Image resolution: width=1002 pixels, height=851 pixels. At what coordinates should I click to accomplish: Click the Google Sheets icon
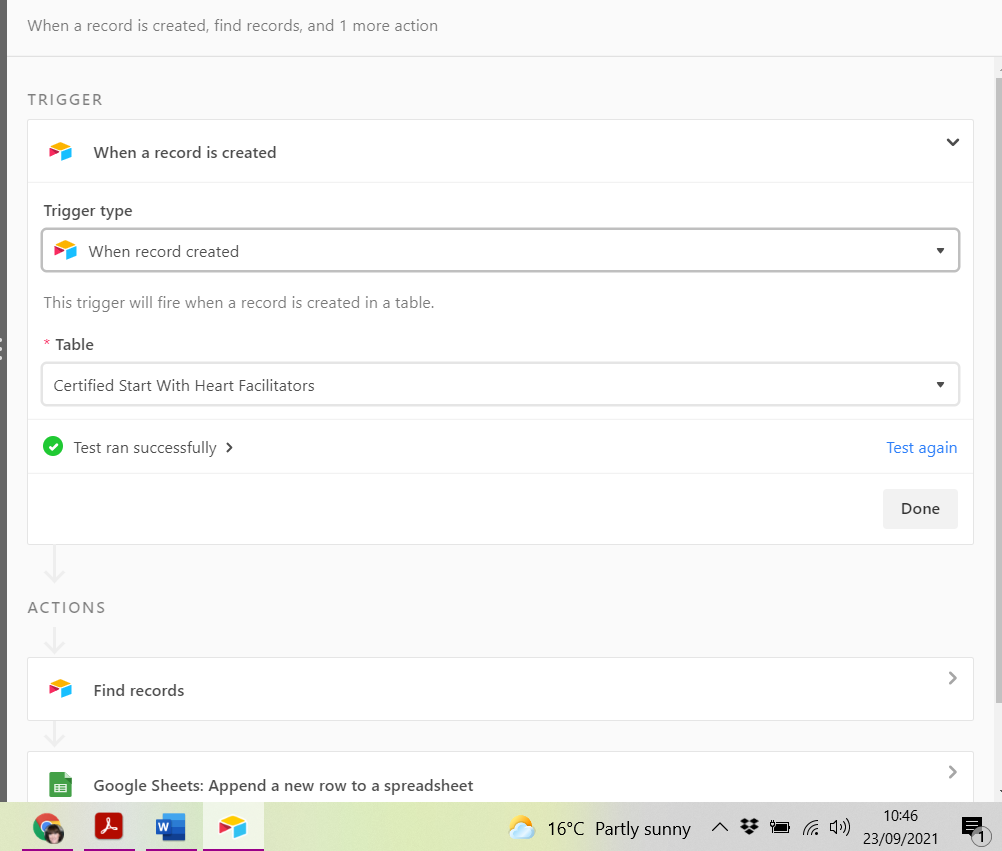point(61,785)
